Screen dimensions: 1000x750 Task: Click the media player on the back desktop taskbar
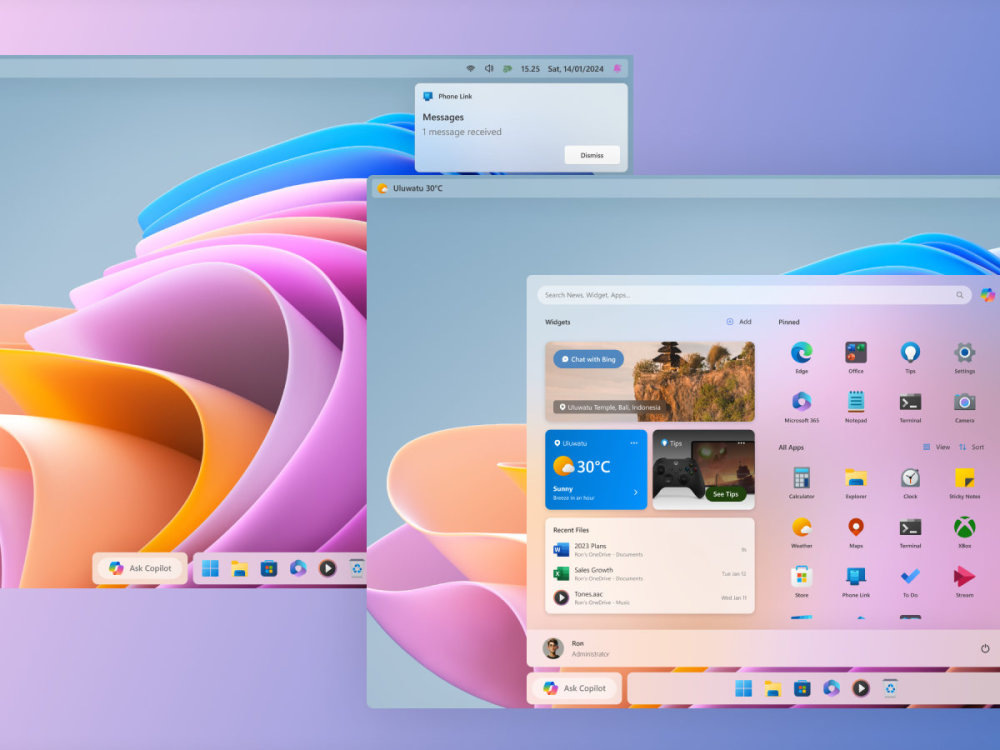coord(328,568)
